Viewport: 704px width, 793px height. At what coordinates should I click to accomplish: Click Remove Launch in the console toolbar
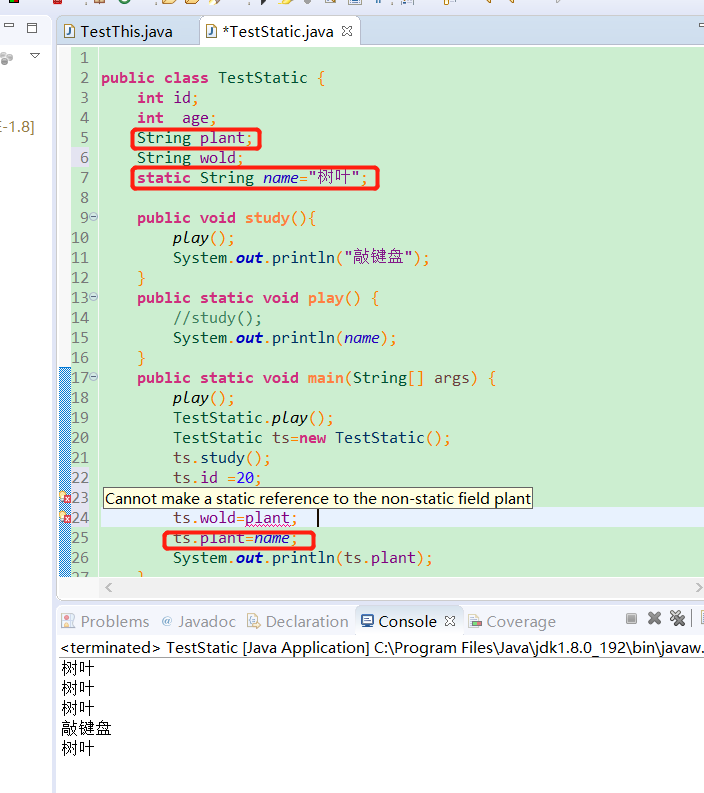point(654,618)
